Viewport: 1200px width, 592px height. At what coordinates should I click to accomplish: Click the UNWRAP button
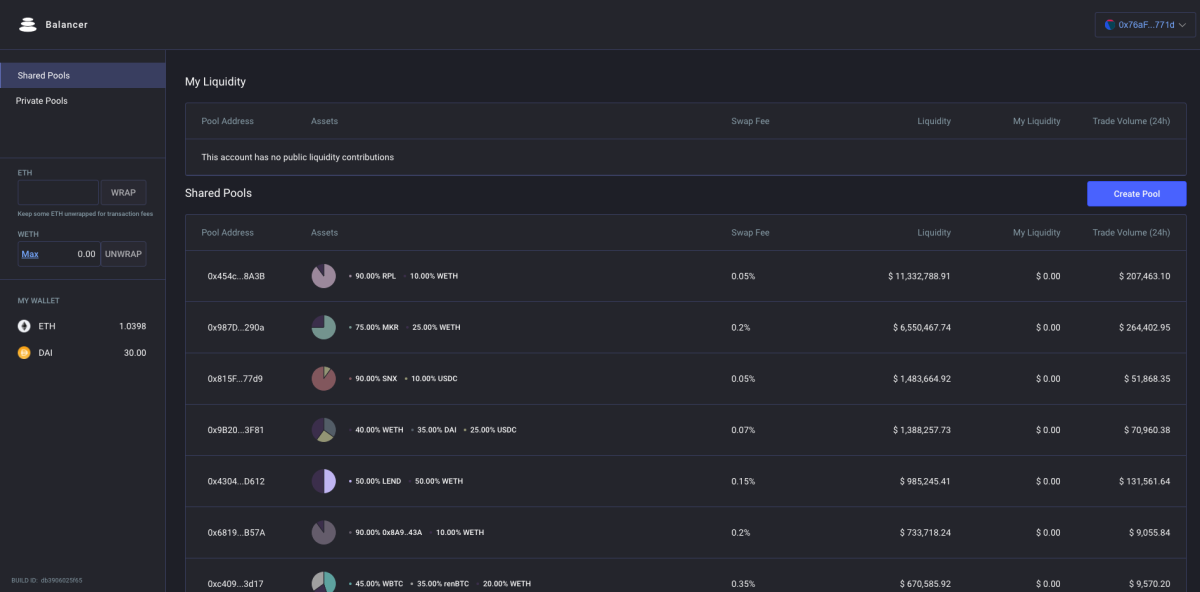pos(123,254)
